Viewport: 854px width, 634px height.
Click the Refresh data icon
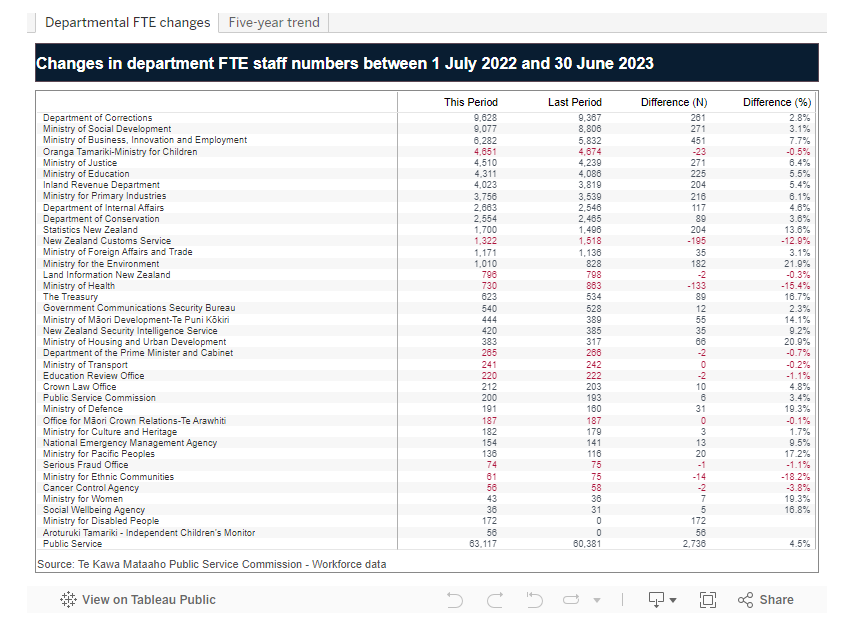pos(572,600)
